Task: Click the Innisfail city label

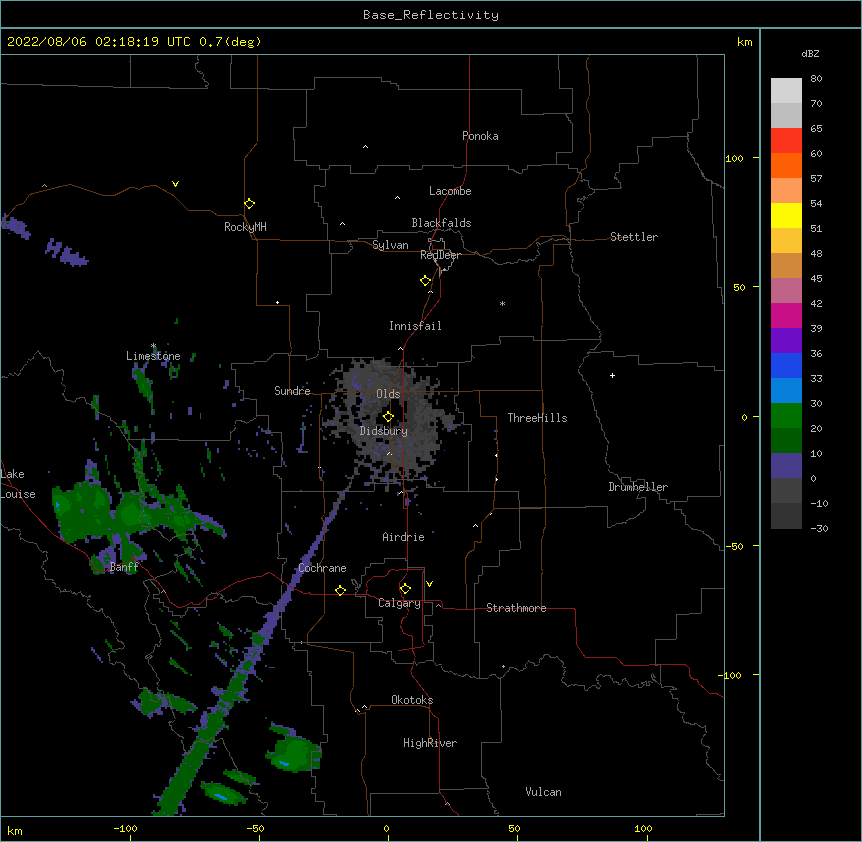Action: coord(415,326)
